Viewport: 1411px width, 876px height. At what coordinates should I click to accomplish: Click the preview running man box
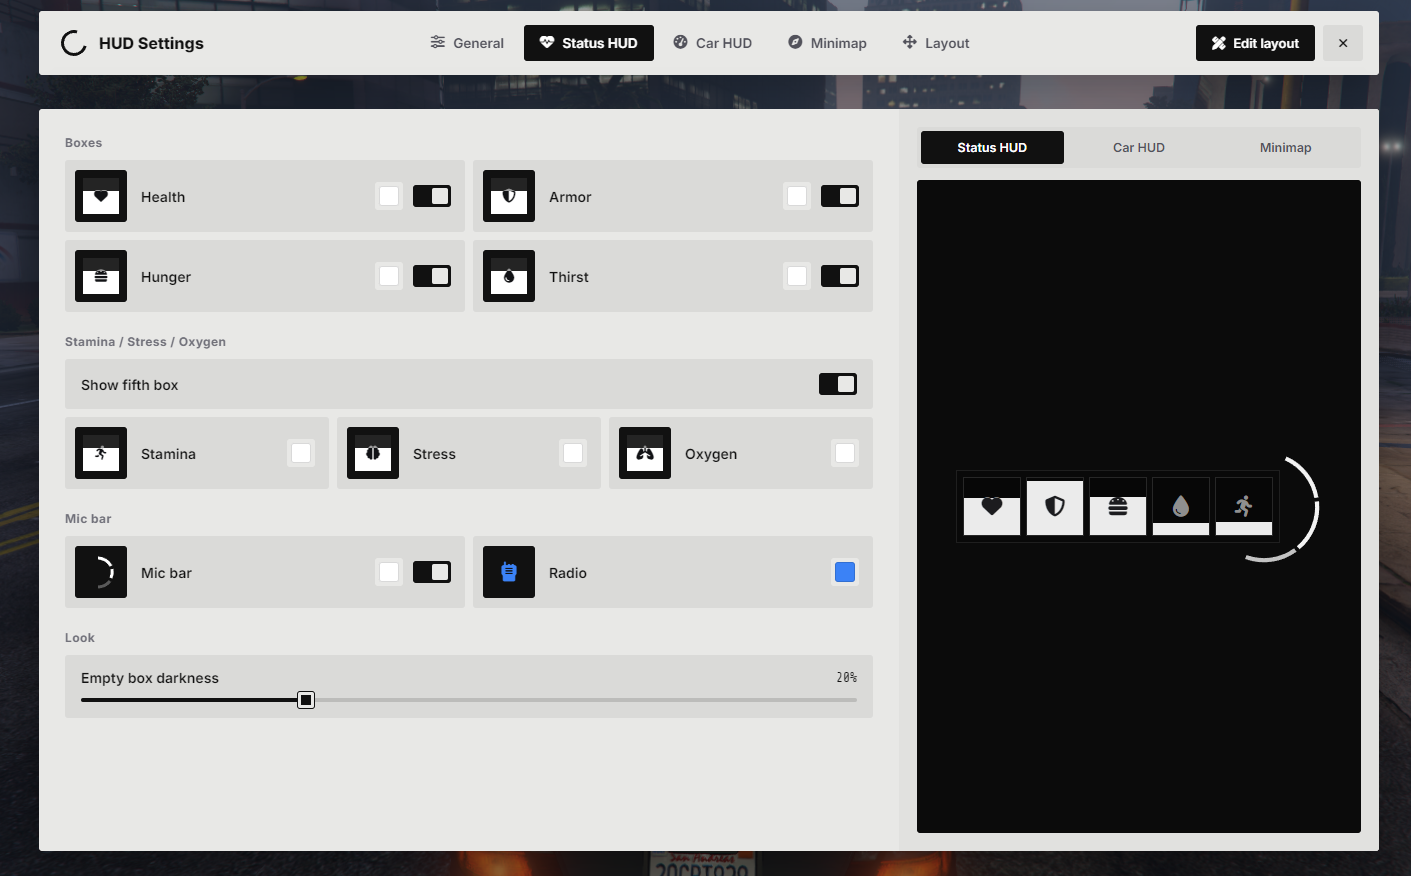pos(1244,506)
